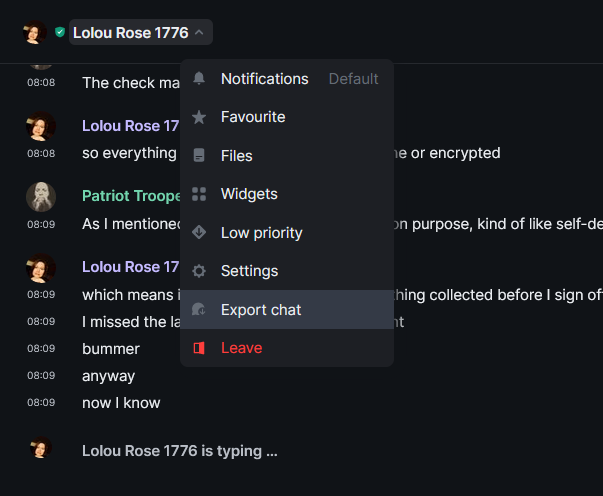Click the Settings gear icon
The image size is (603, 496).
199,271
